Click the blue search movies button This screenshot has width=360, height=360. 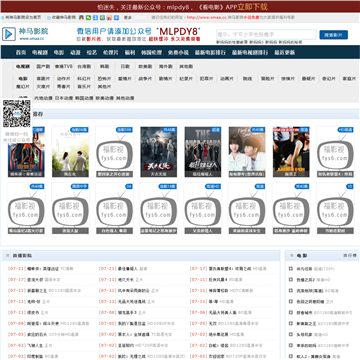click(333, 35)
